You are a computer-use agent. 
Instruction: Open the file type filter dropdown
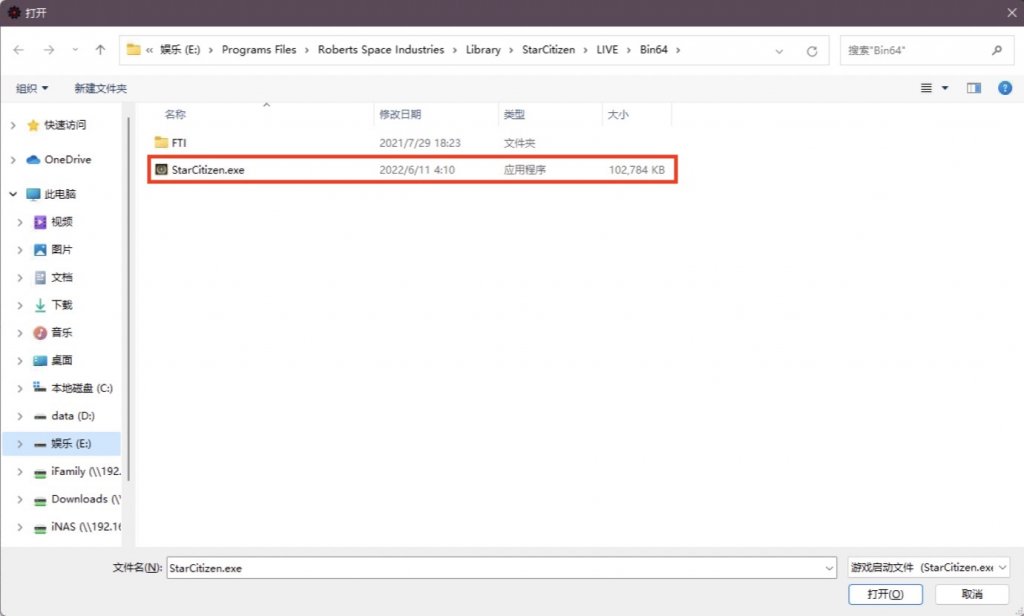click(x=929, y=567)
